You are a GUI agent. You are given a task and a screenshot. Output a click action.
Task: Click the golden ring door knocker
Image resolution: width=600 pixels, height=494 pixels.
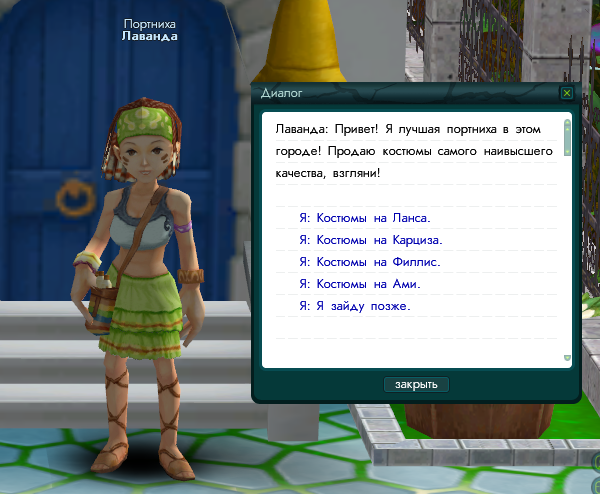73,195
